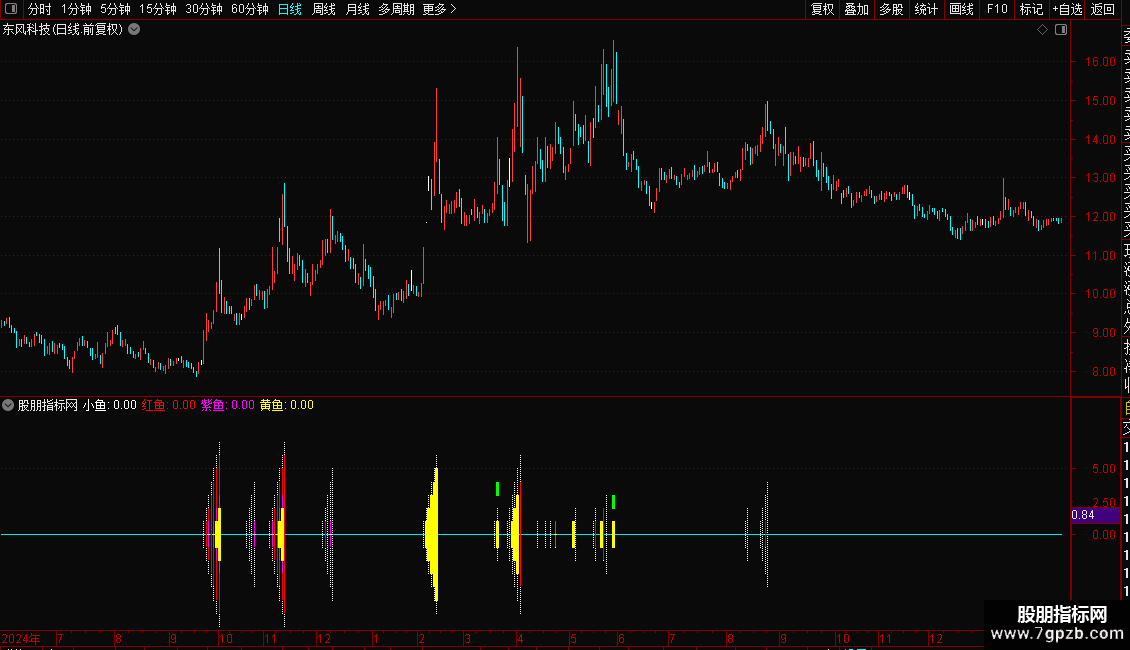
Task: Switch to 分时 intraday view
Action: point(40,9)
